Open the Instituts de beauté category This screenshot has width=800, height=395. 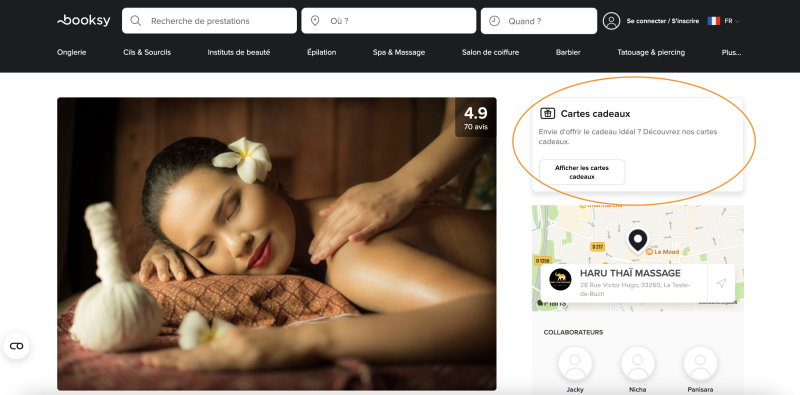239,52
